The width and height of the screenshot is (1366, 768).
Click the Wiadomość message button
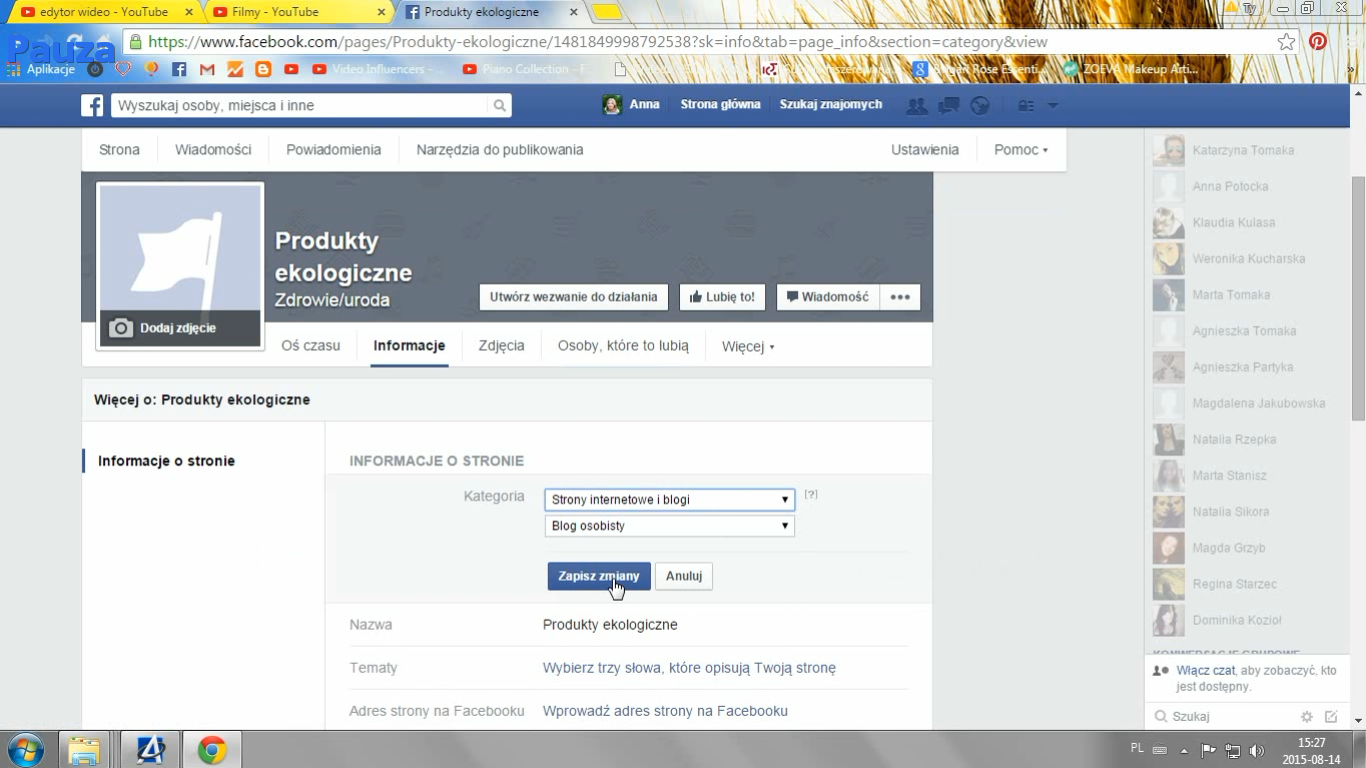point(828,297)
